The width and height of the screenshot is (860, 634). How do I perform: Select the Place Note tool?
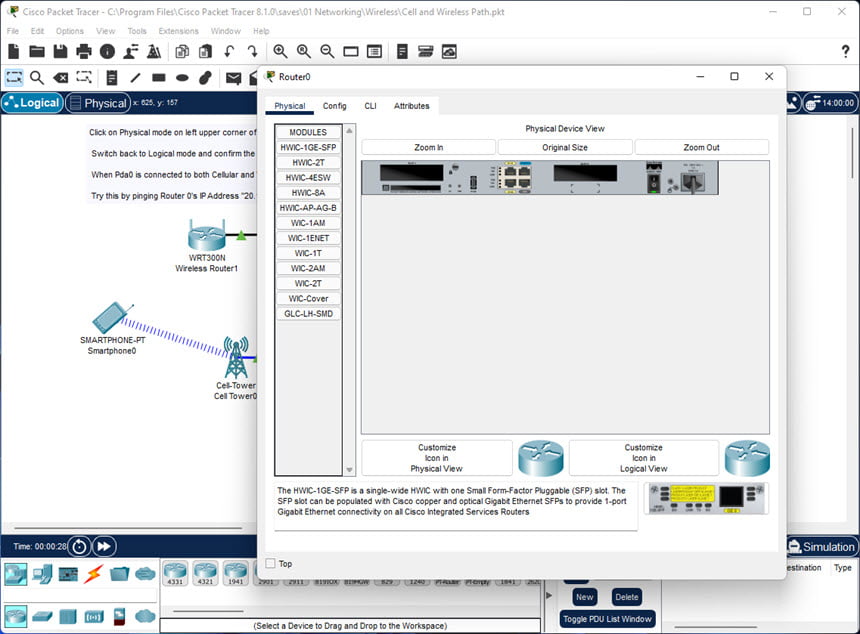click(x=112, y=78)
